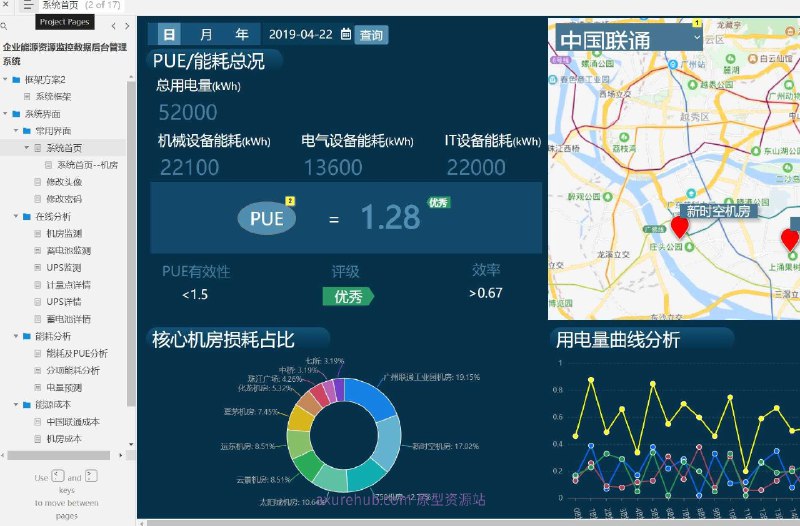Click the 查询 query button

click(371, 35)
